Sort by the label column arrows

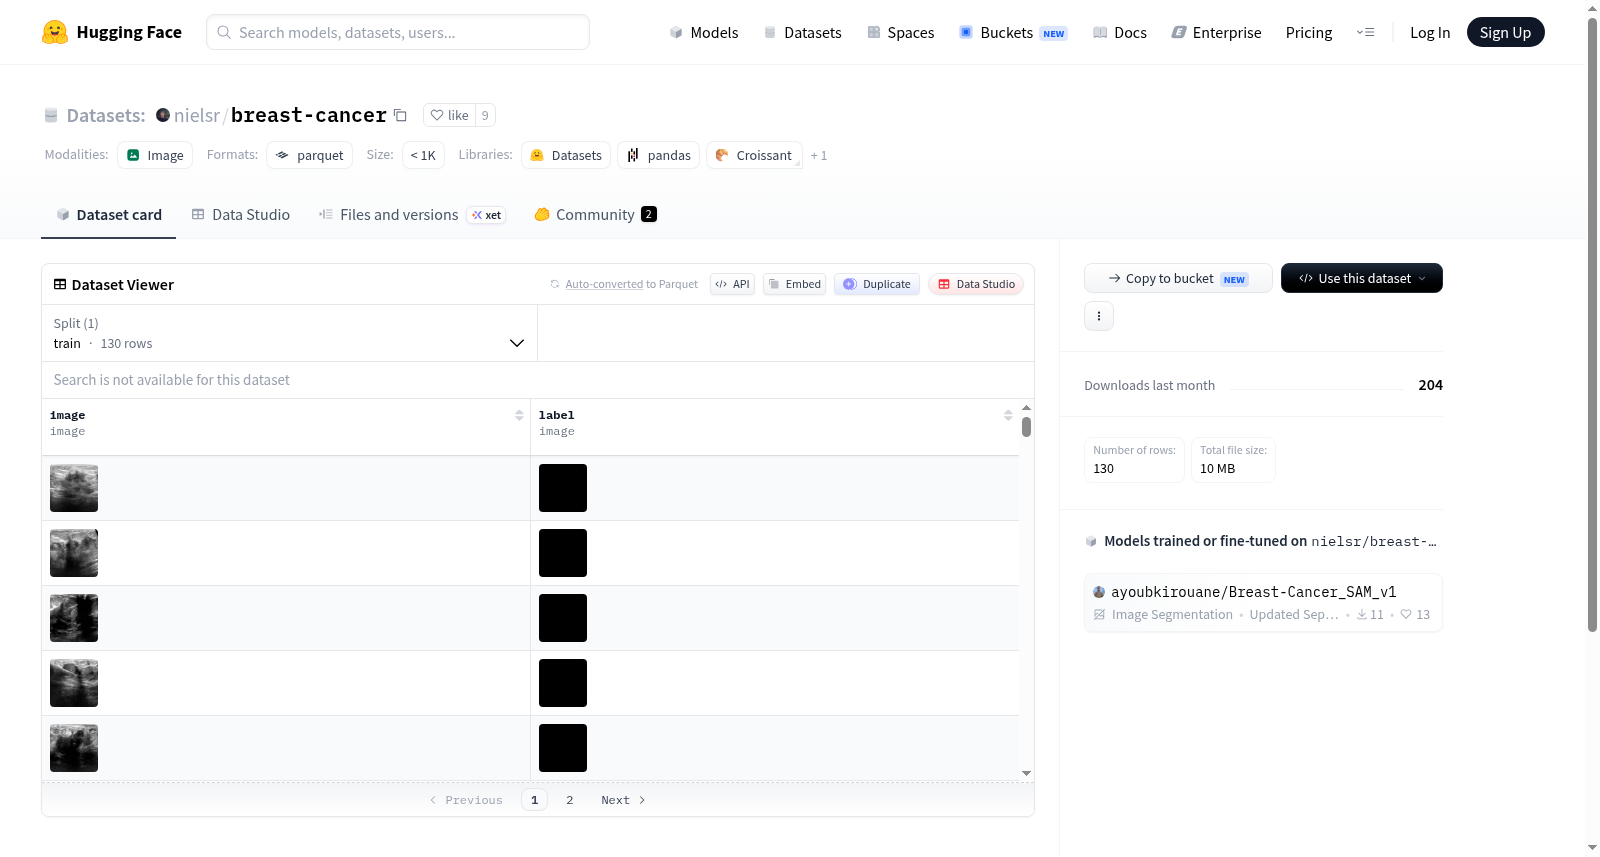[x=1008, y=415]
